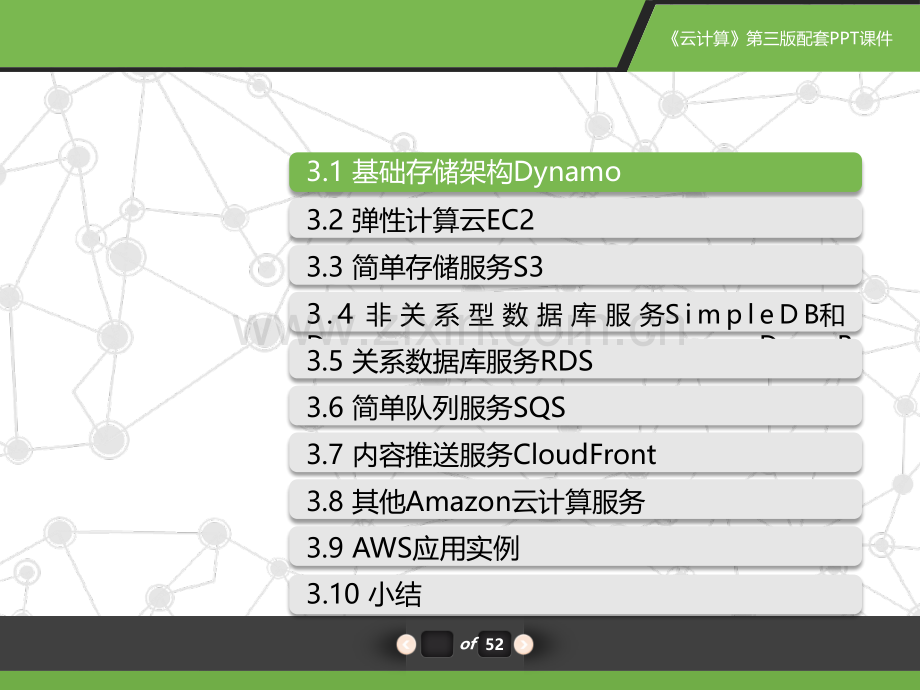Click the header text 《云计算》第三版配套PPT课件

click(x=780, y=39)
